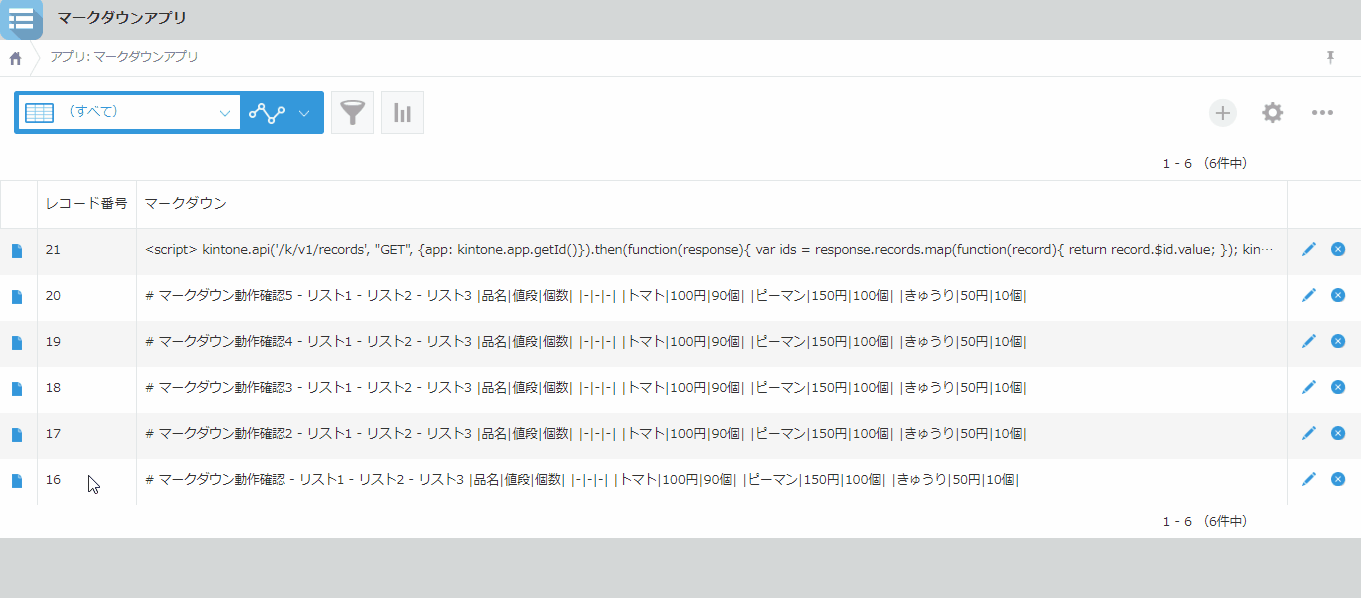The width and height of the screenshot is (1361, 598).
Task: Click the マークダウン動作確認4 markdown cell
Action: point(711,342)
